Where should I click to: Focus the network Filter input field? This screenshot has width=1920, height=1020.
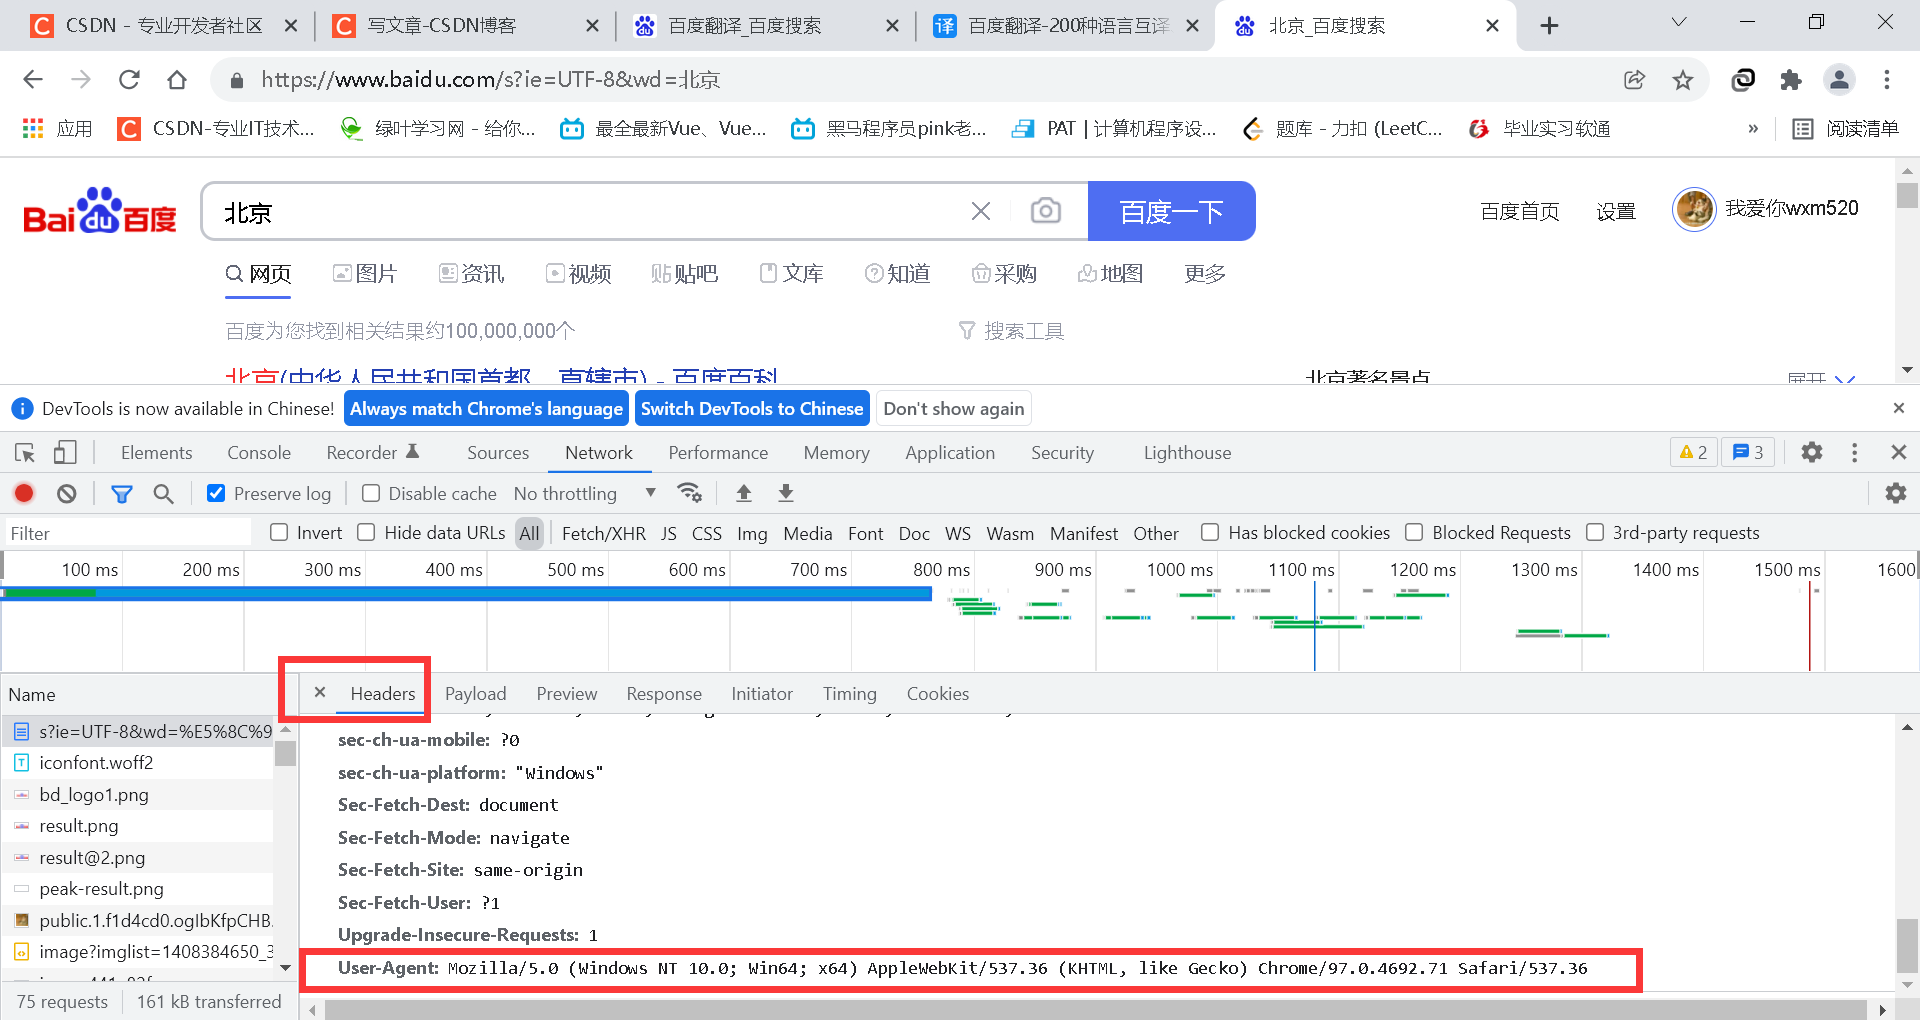[128, 533]
